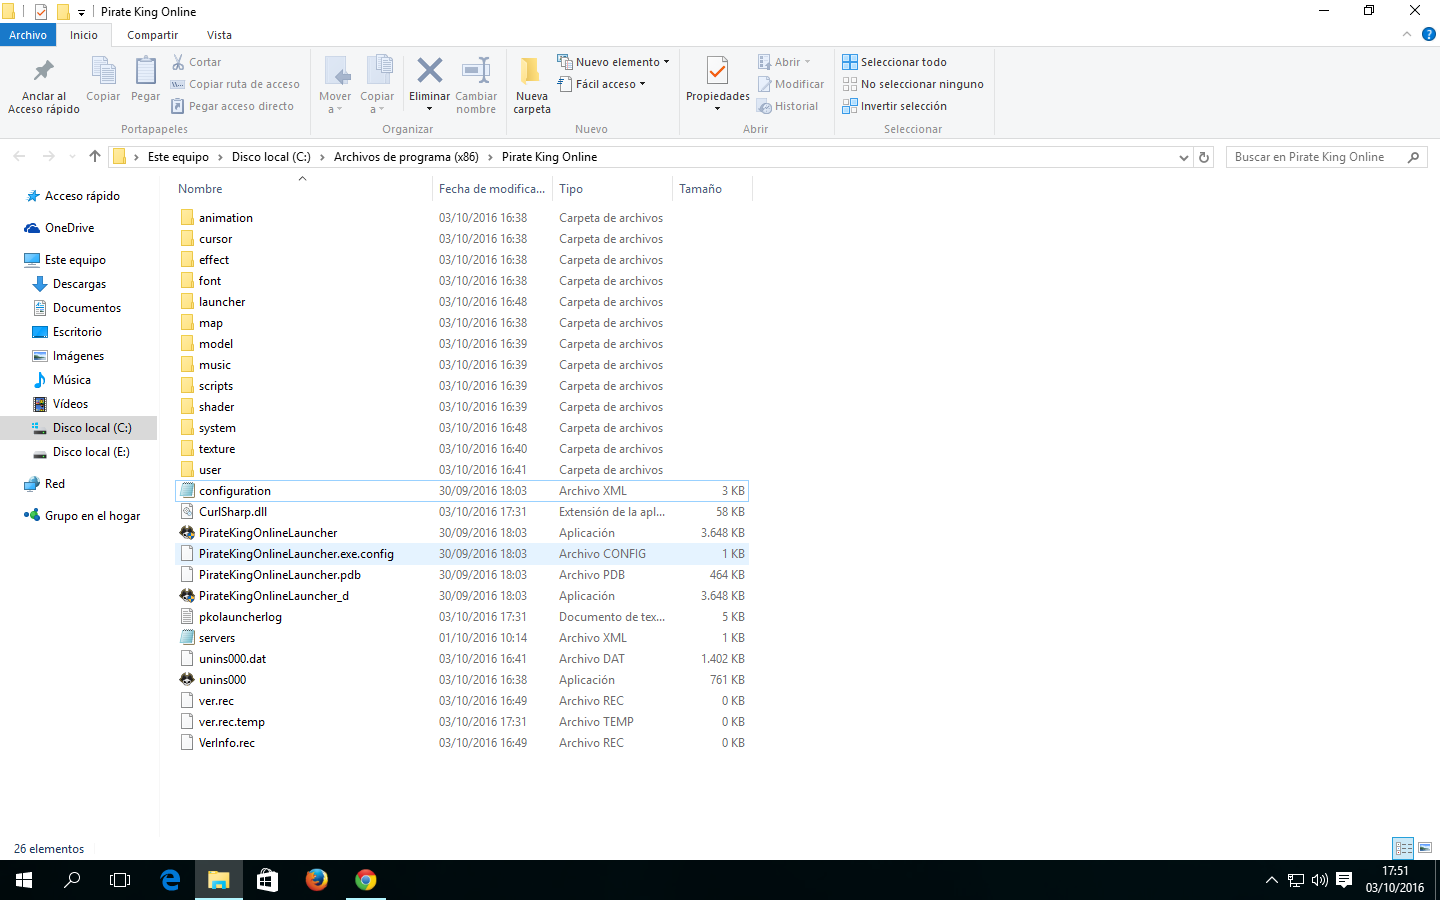Open the Windows Store from taskbar
The width and height of the screenshot is (1440, 900).
pos(267,880)
